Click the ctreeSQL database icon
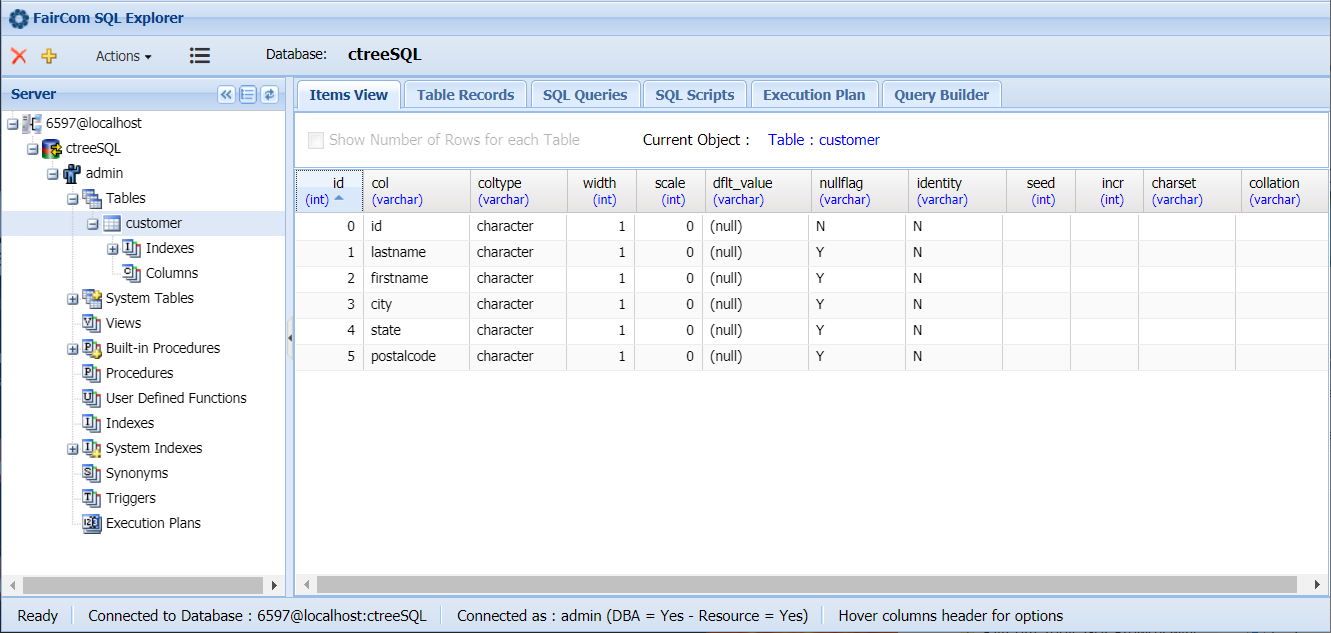1331x633 pixels. click(x=52, y=148)
